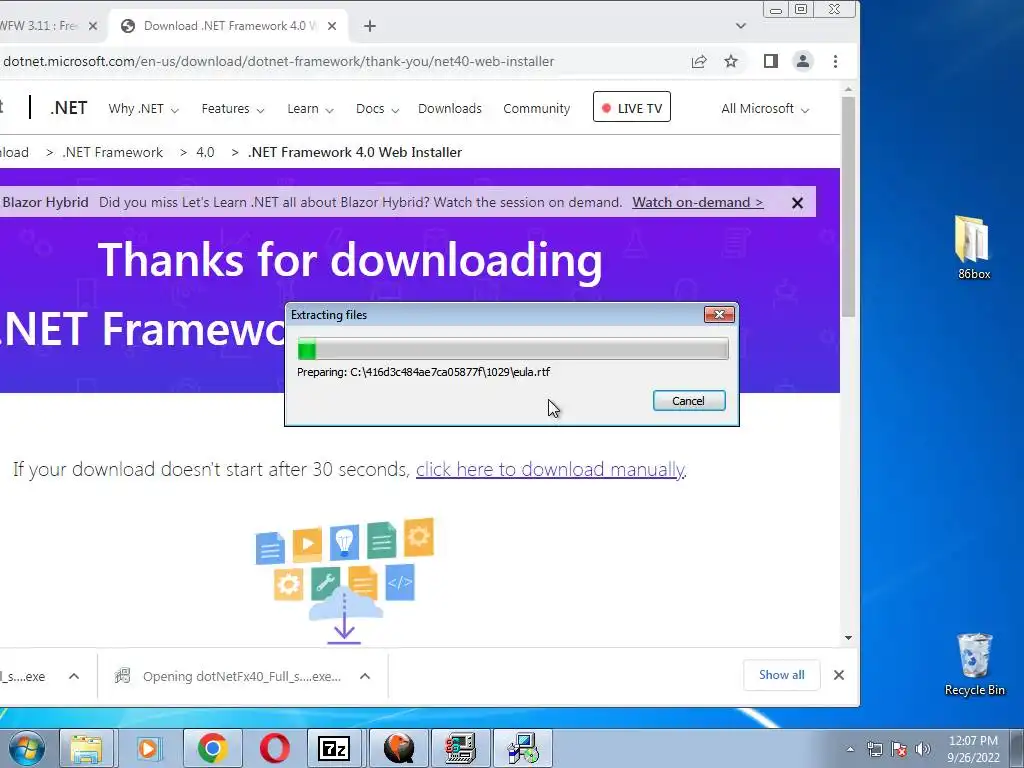Cancel the Extracting files dialog
Image resolution: width=1024 pixels, height=768 pixels.
[689, 401]
